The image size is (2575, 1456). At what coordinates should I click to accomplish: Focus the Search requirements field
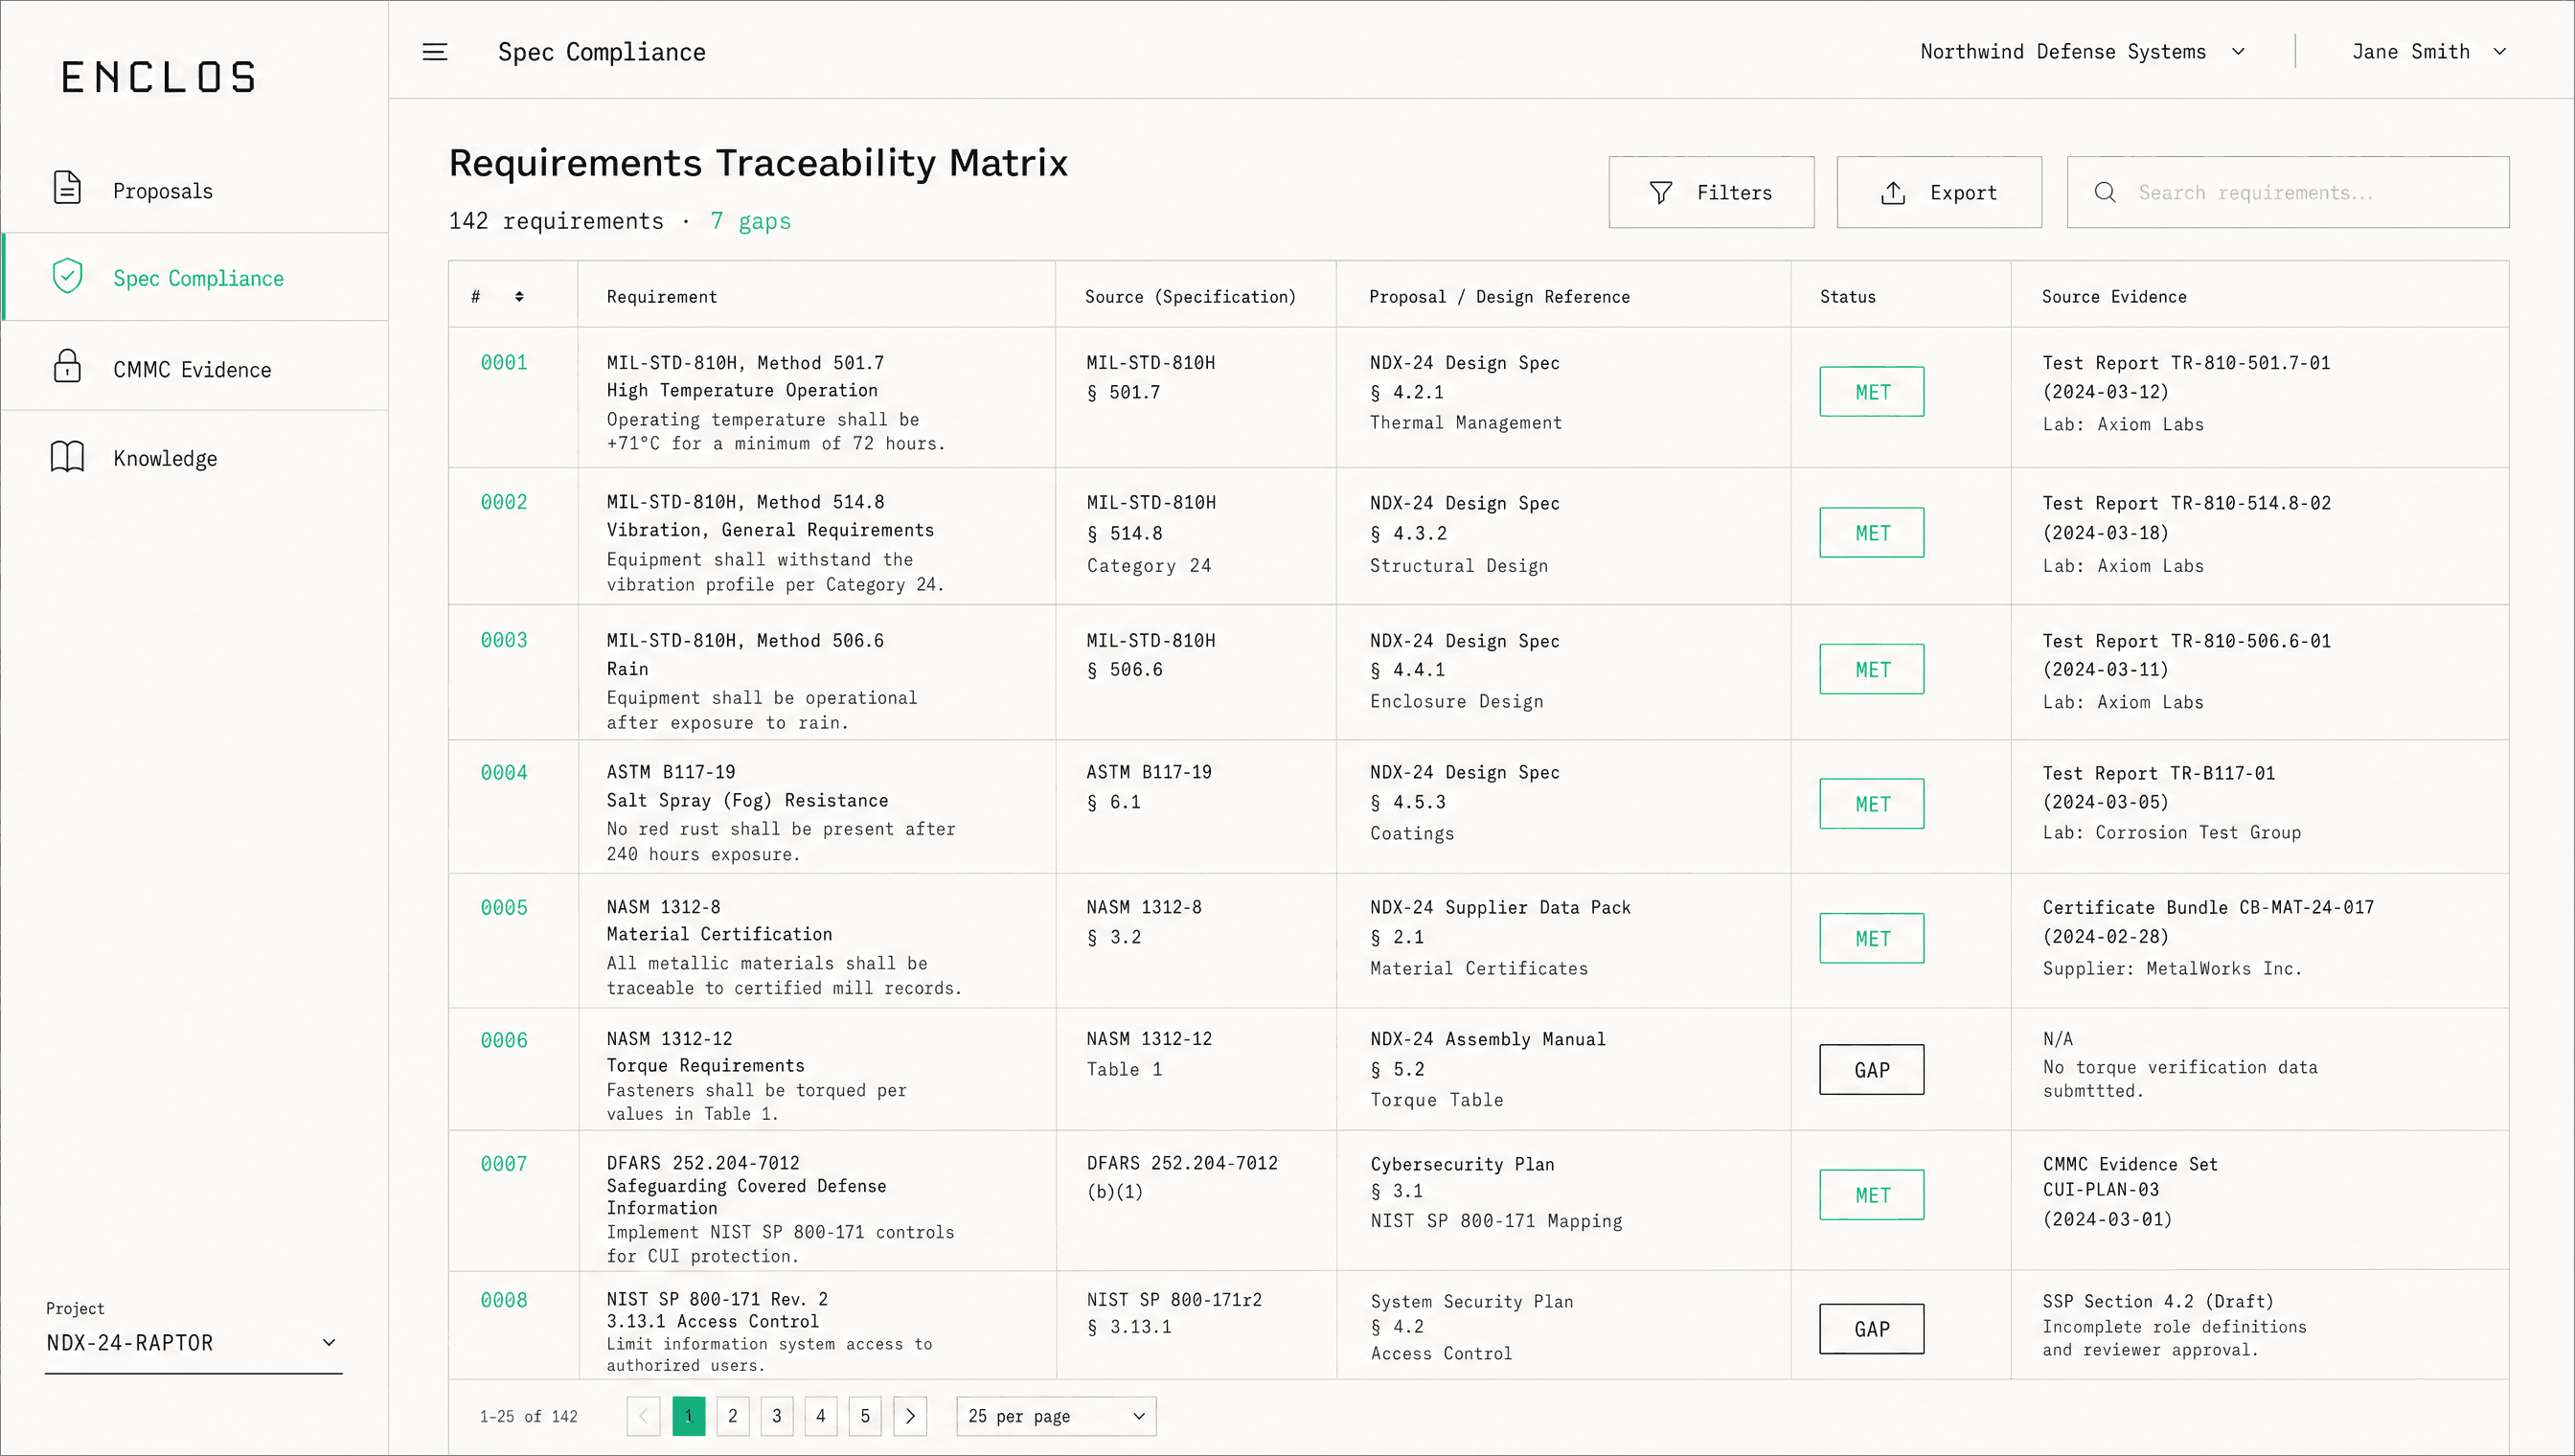coord(2288,192)
